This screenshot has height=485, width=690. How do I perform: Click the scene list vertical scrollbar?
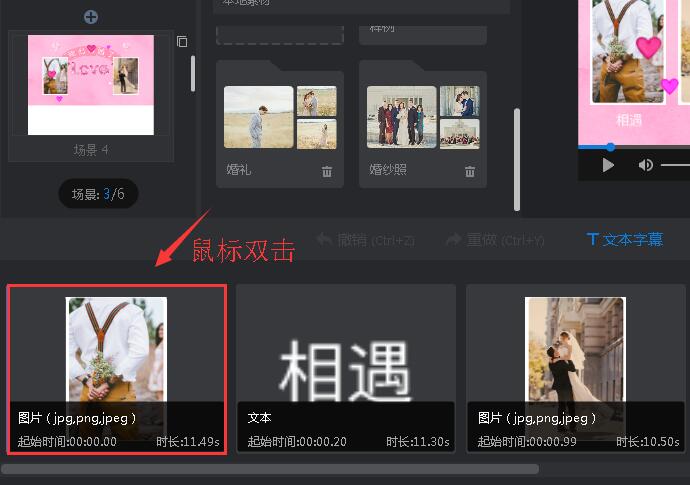193,73
